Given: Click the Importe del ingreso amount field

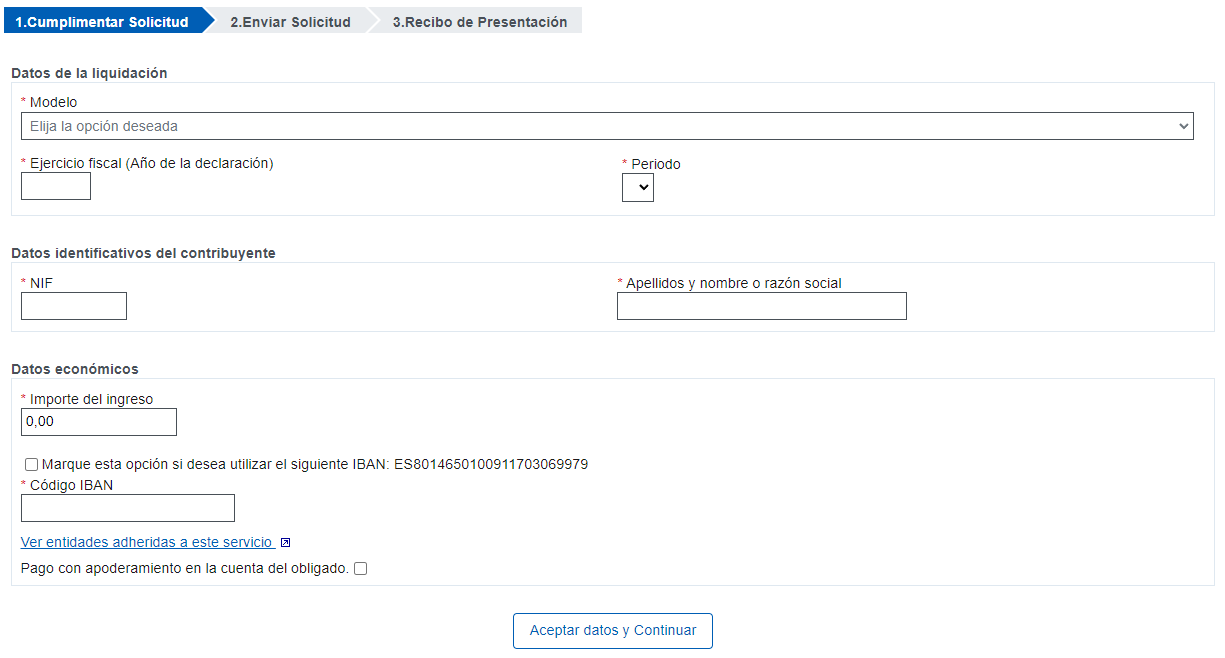Looking at the screenshot, I should [99, 422].
